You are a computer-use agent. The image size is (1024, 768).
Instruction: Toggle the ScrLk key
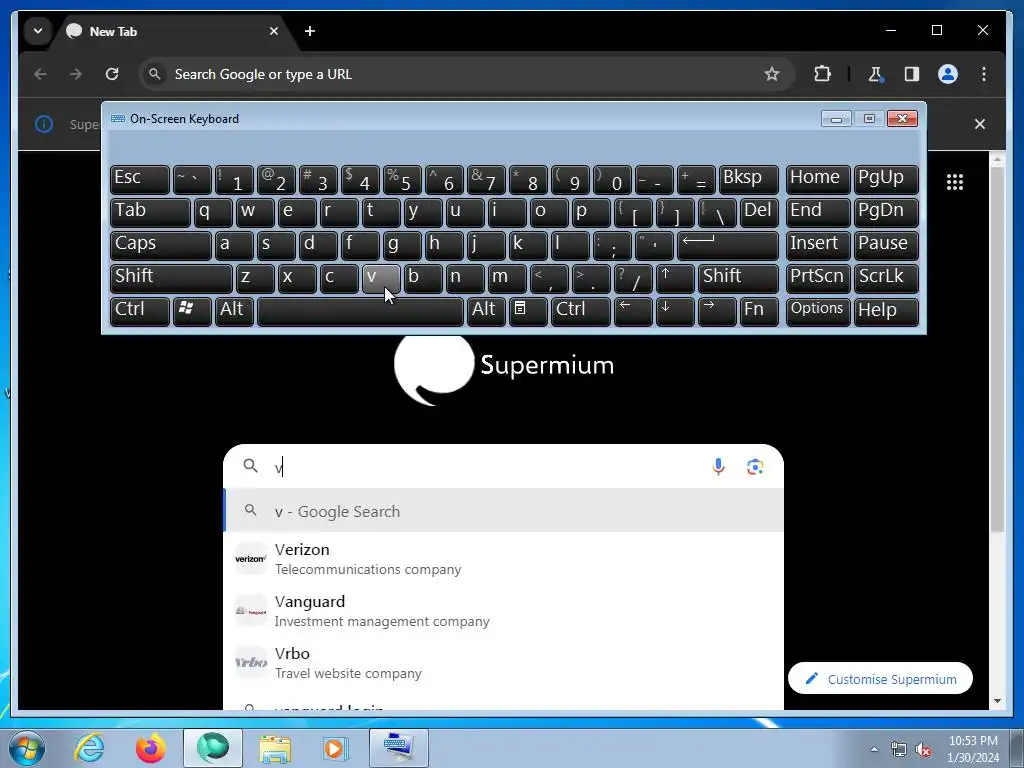click(x=886, y=278)
